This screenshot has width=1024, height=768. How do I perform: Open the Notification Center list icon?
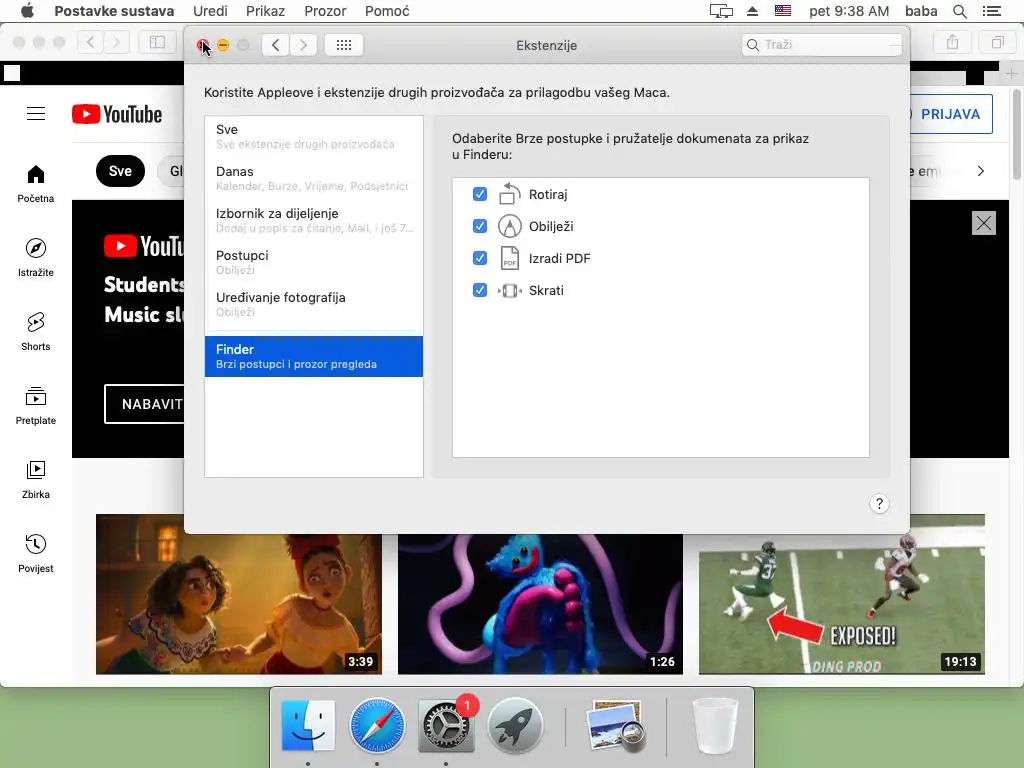click(x=991, y=11)
